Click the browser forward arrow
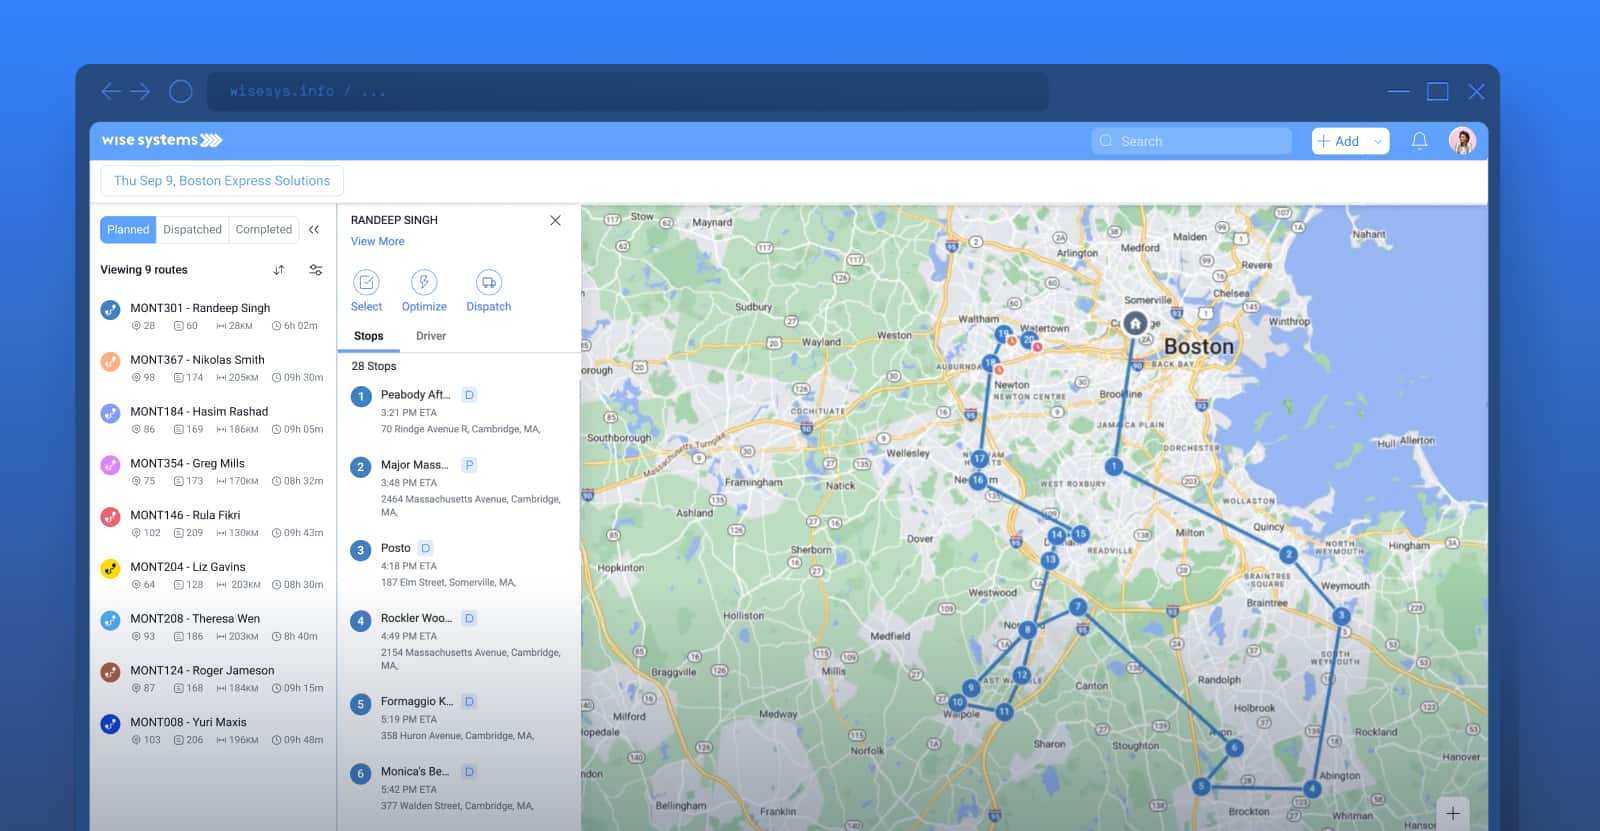 (140, 91)
